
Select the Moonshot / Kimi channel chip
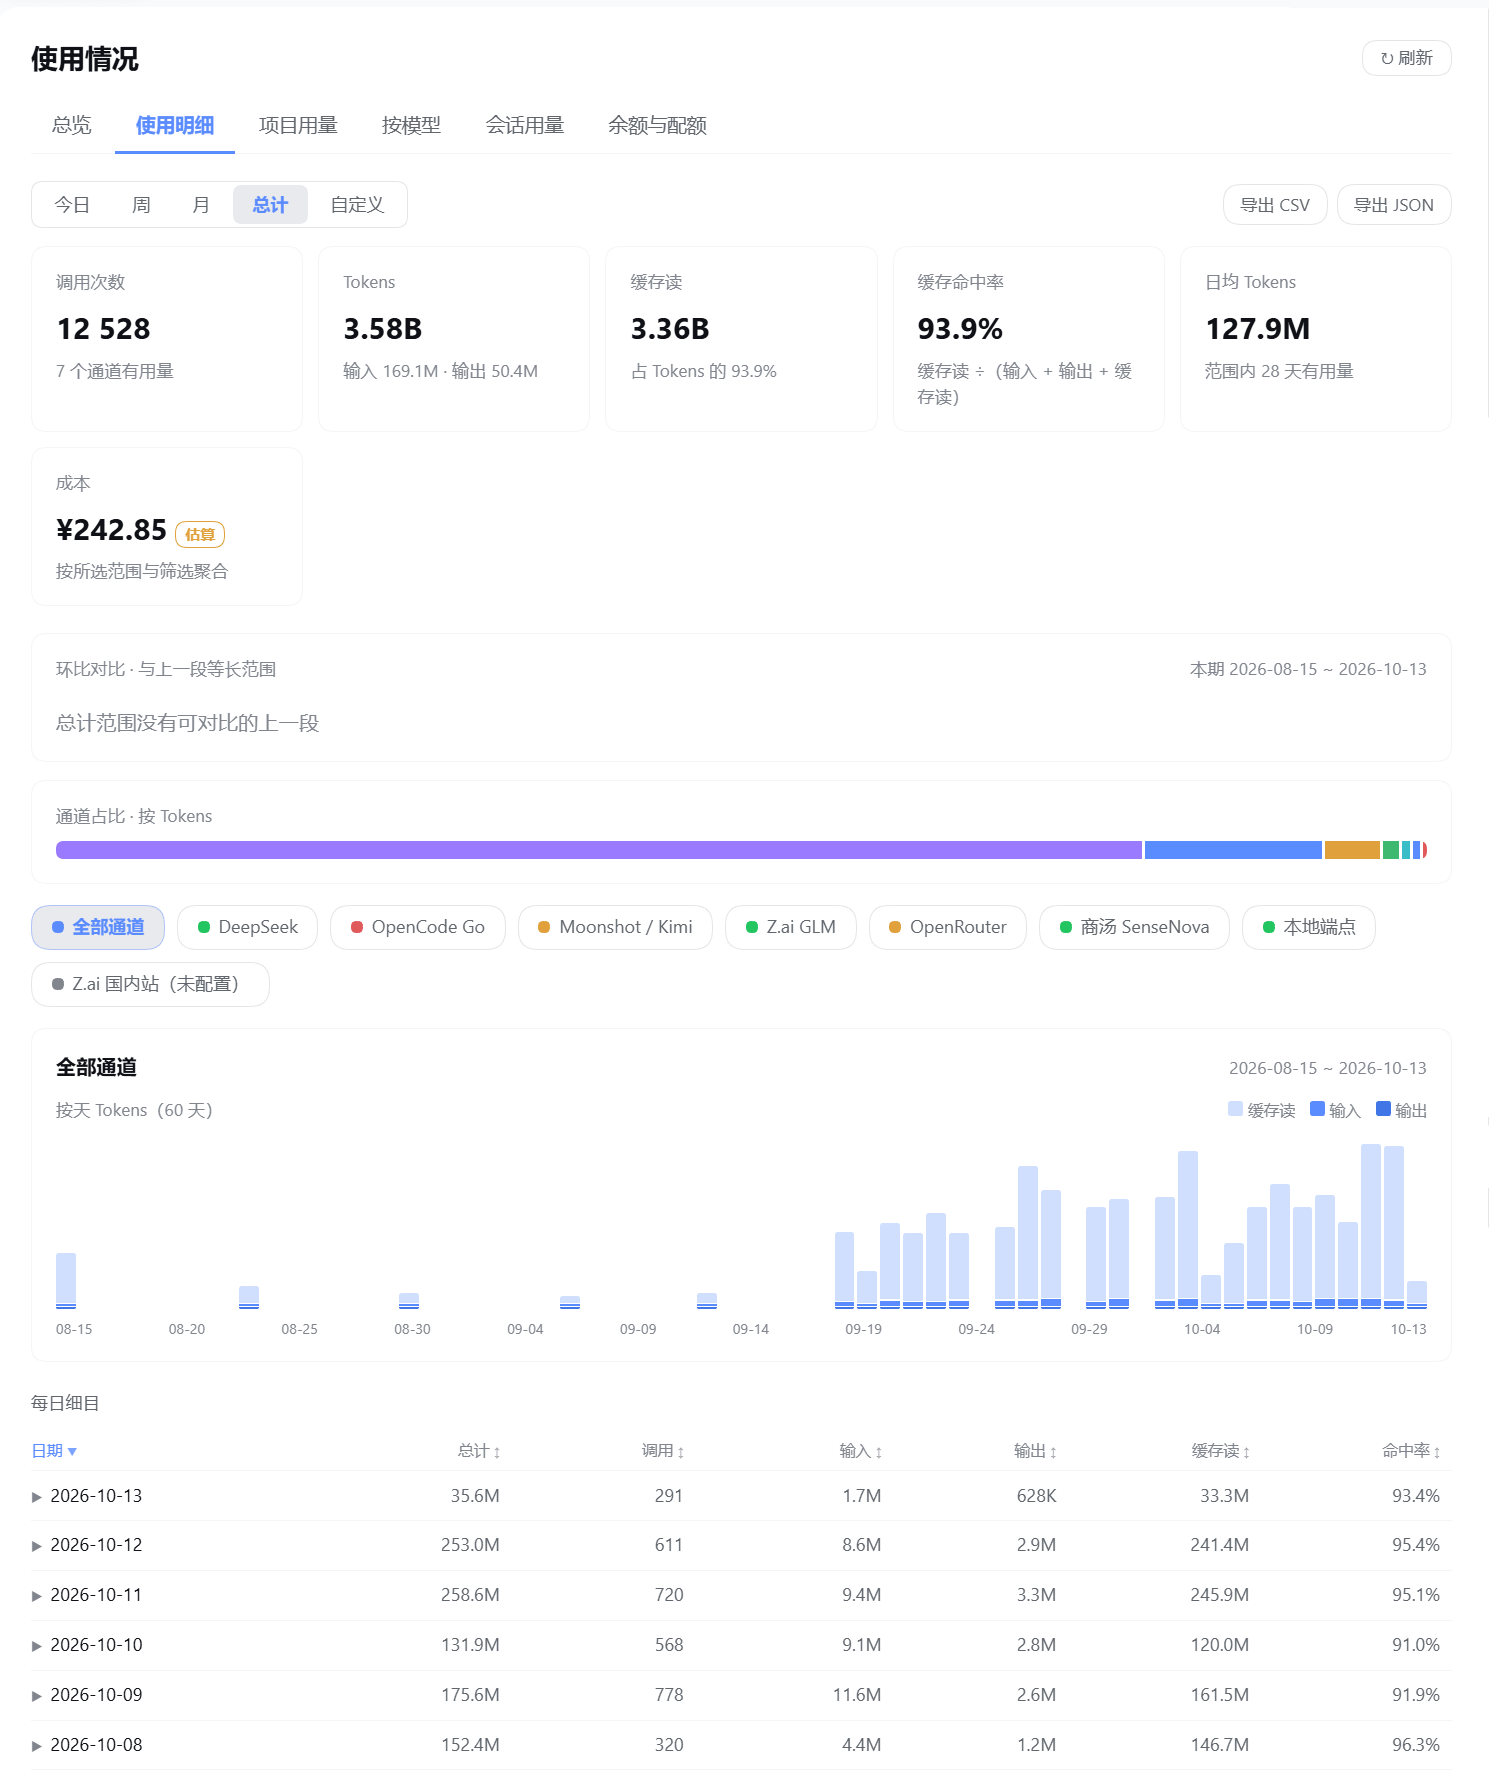[x=615, y=927]
